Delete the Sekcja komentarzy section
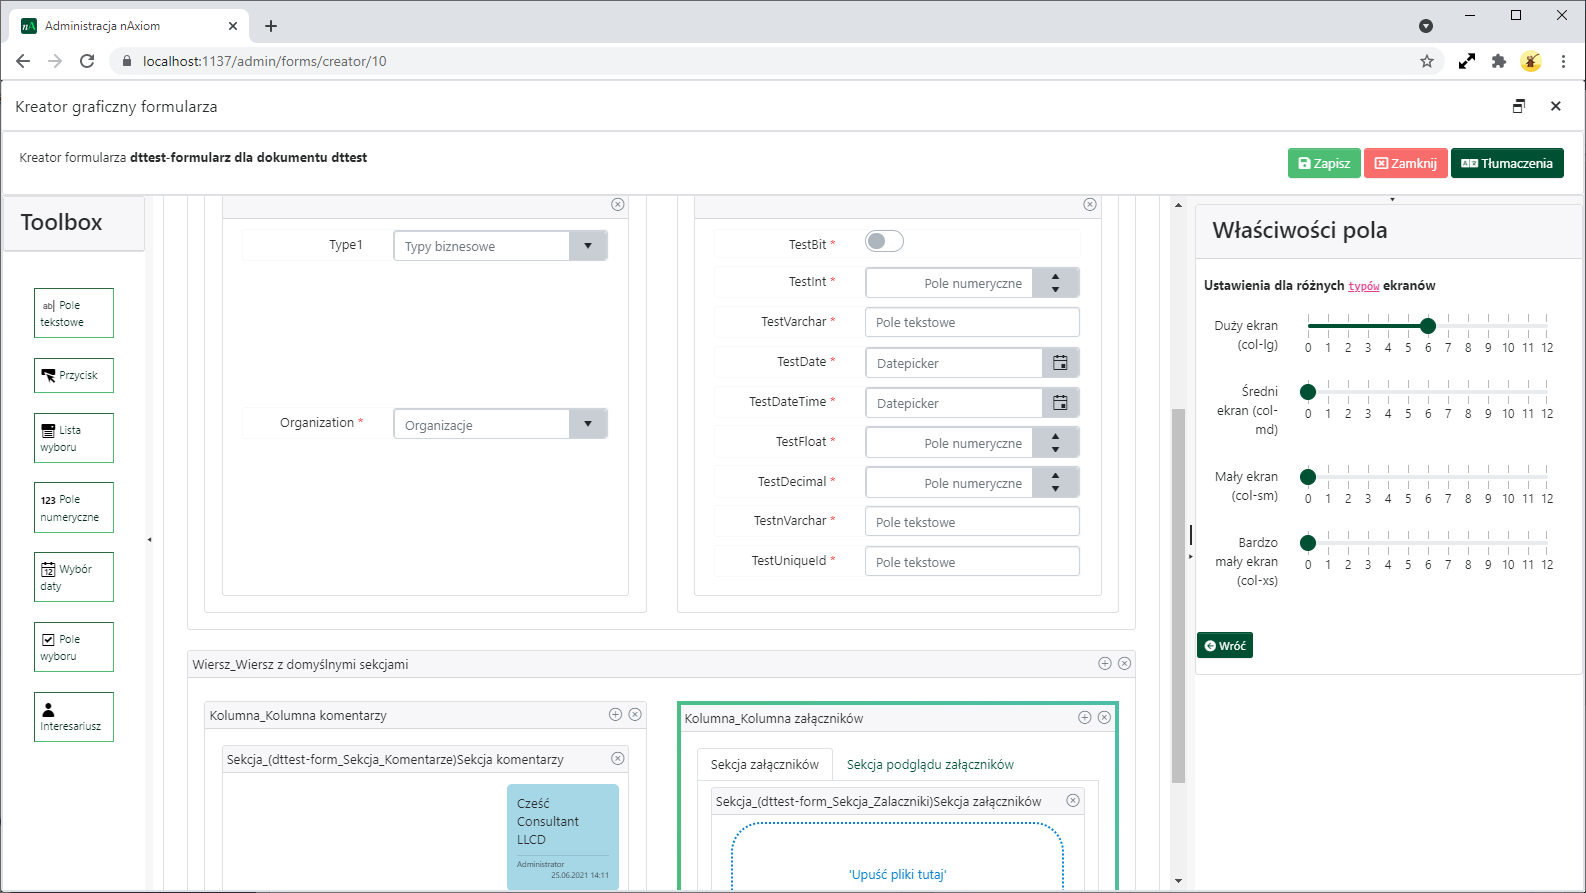Screen dimensions: 1586x893 pos(618,759)
